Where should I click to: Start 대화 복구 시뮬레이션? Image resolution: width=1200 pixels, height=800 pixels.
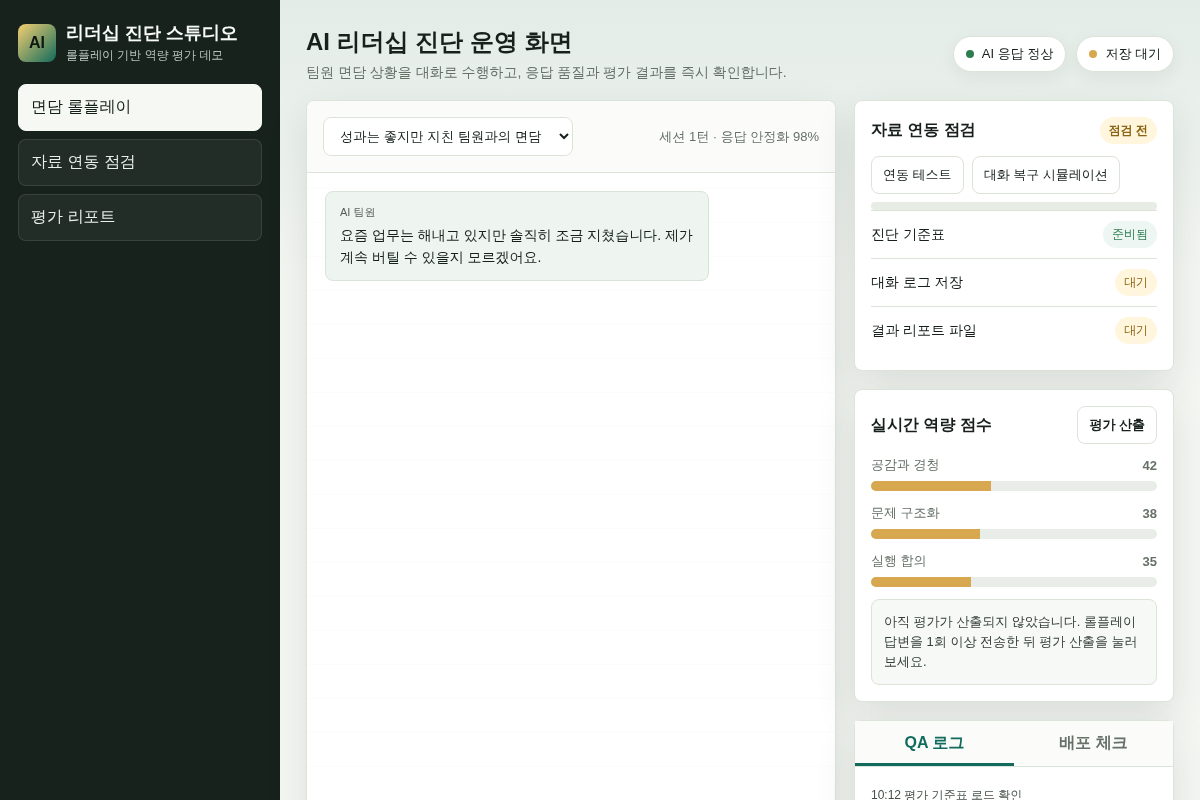[1046, 175]
